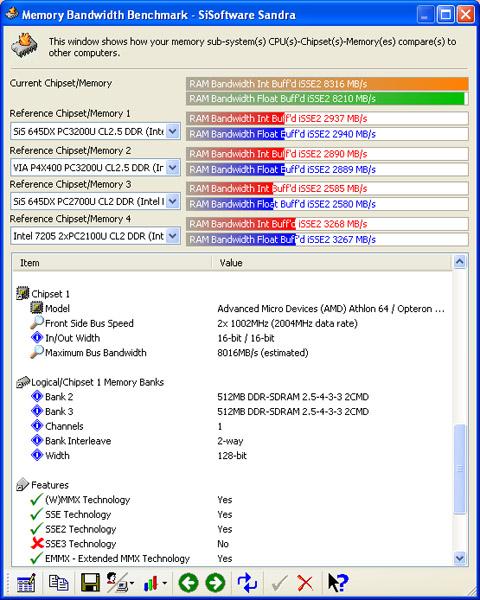Viewport: 480px width, 600px height.
Task: Click info icon beside Bank 3
Action: pyautogui.click(x=37, y=411)
